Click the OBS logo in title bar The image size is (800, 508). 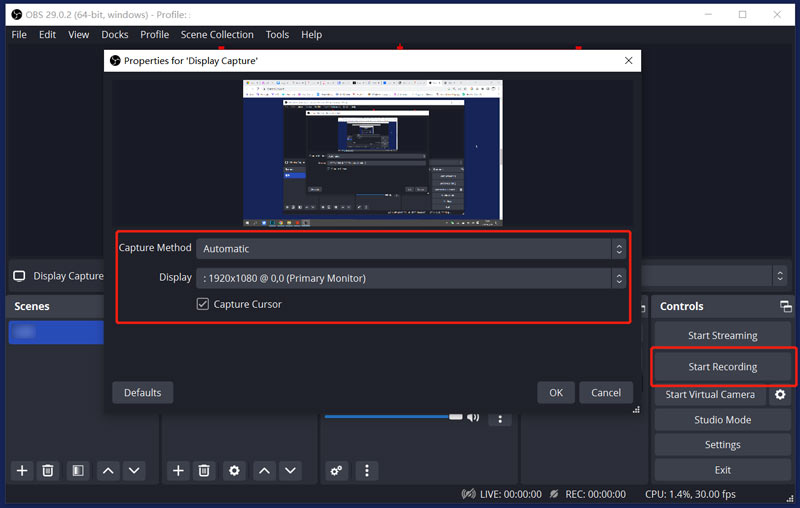click(16, 14)
